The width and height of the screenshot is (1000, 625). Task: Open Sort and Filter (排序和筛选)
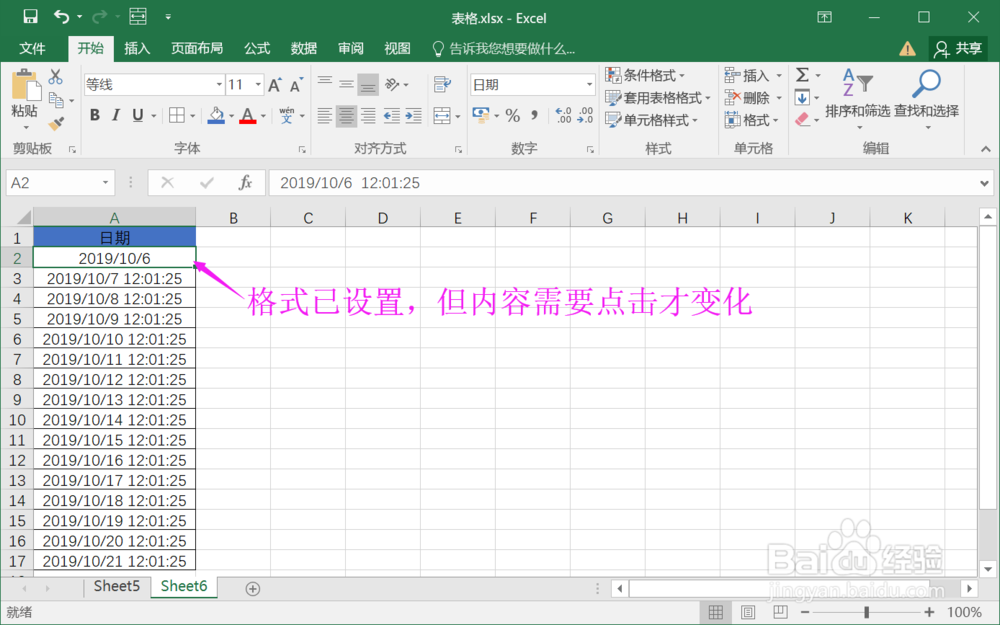coord(857,98)
